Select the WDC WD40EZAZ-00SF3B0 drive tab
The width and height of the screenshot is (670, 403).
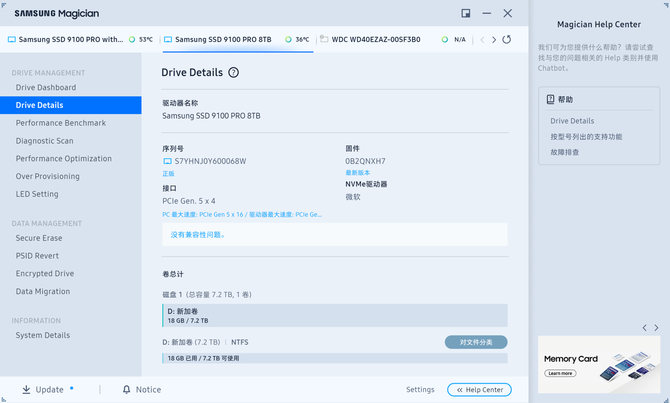point(393,39)
